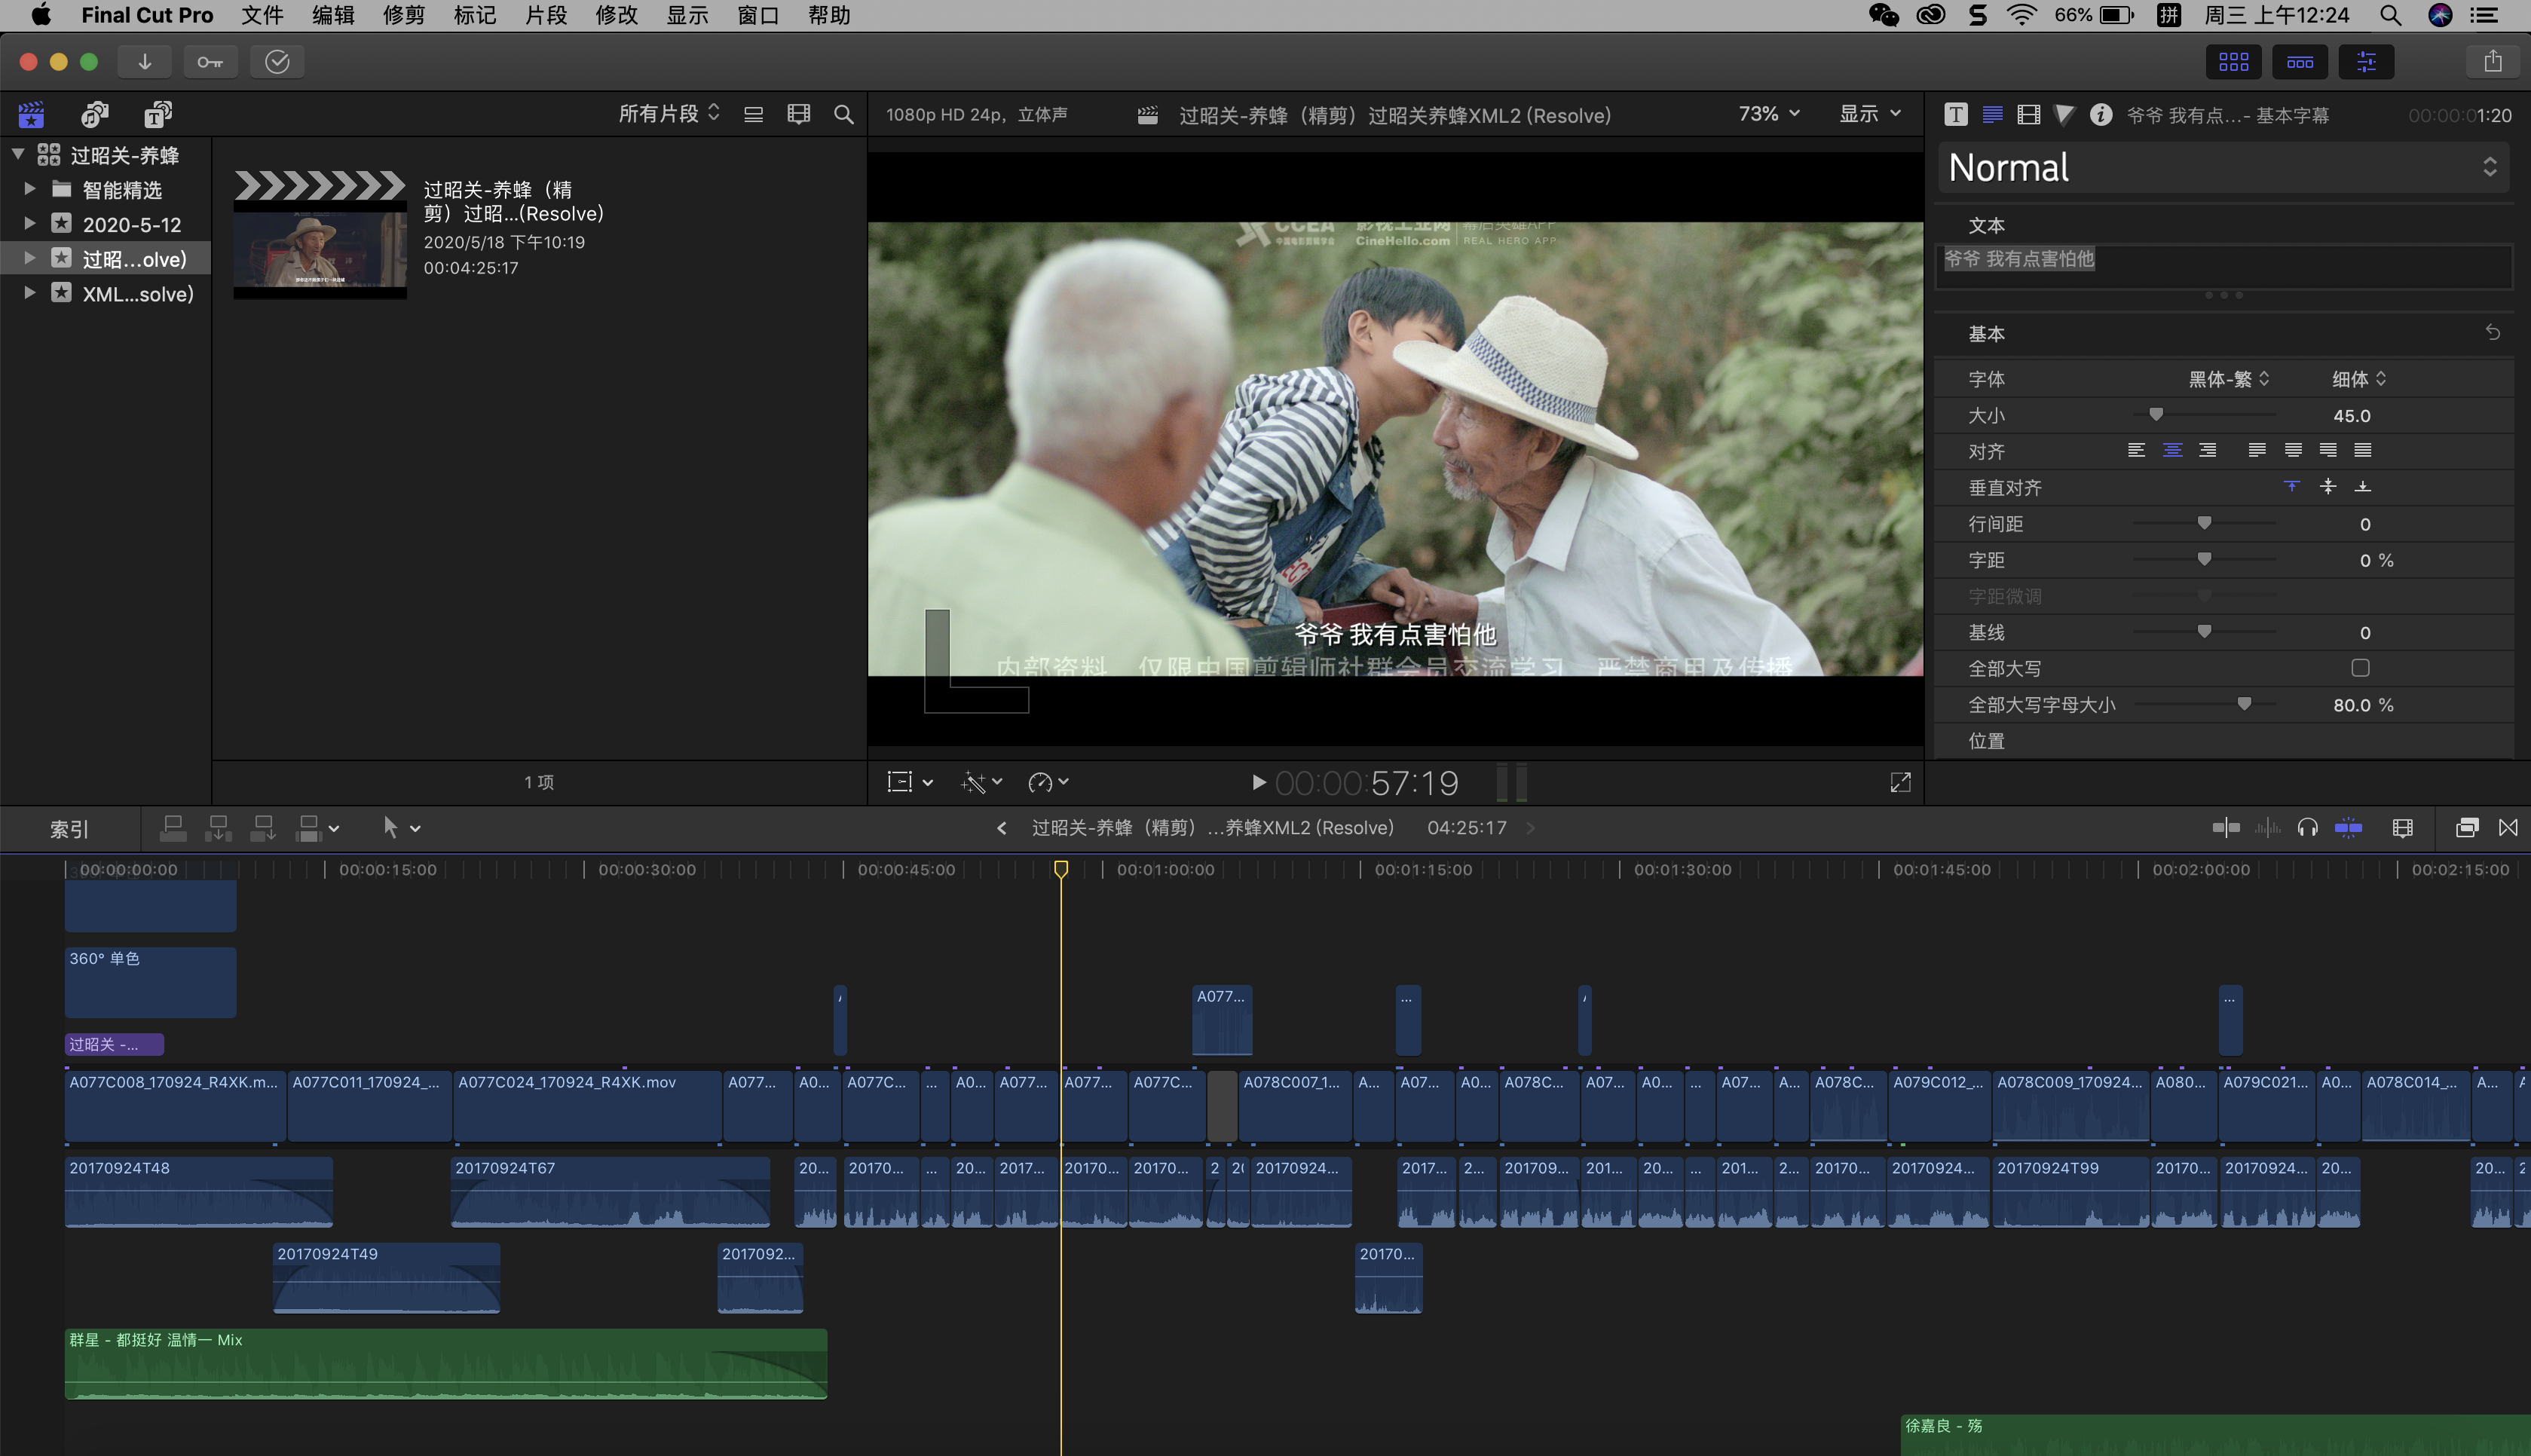Viewport: 2531px width, 1456px height.
Task: Enable the 全部大写 checkbox
Action: pyautogui.click(x=2360, y=668)
